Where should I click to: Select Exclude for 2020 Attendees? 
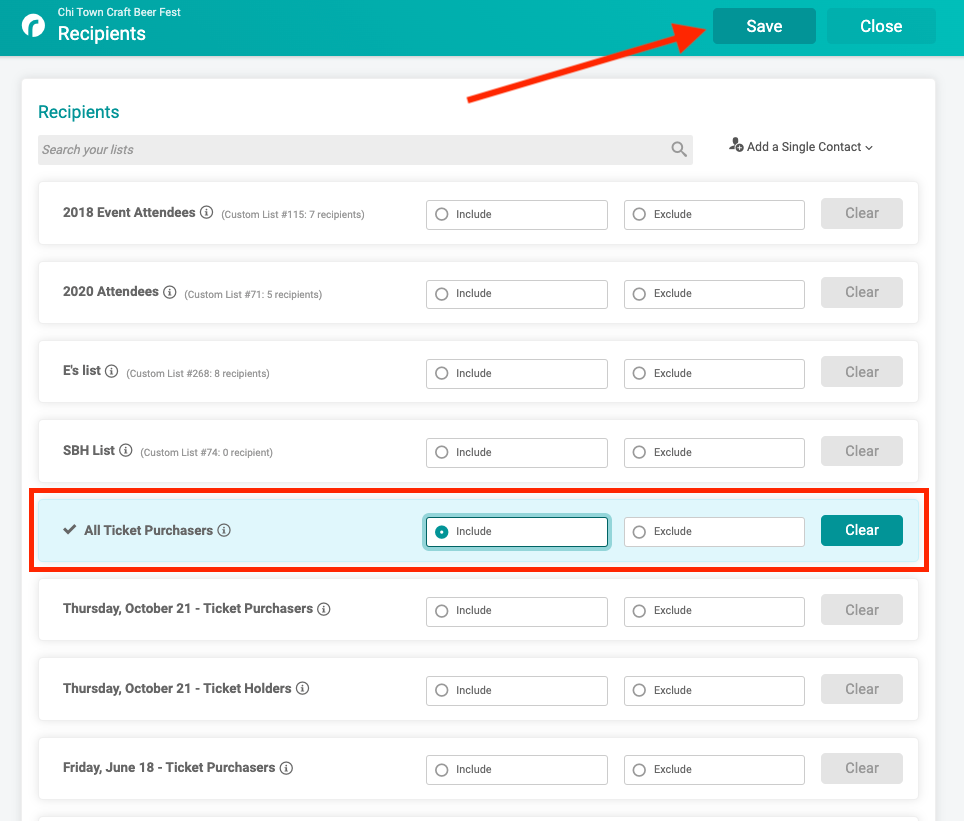point(714,295)
